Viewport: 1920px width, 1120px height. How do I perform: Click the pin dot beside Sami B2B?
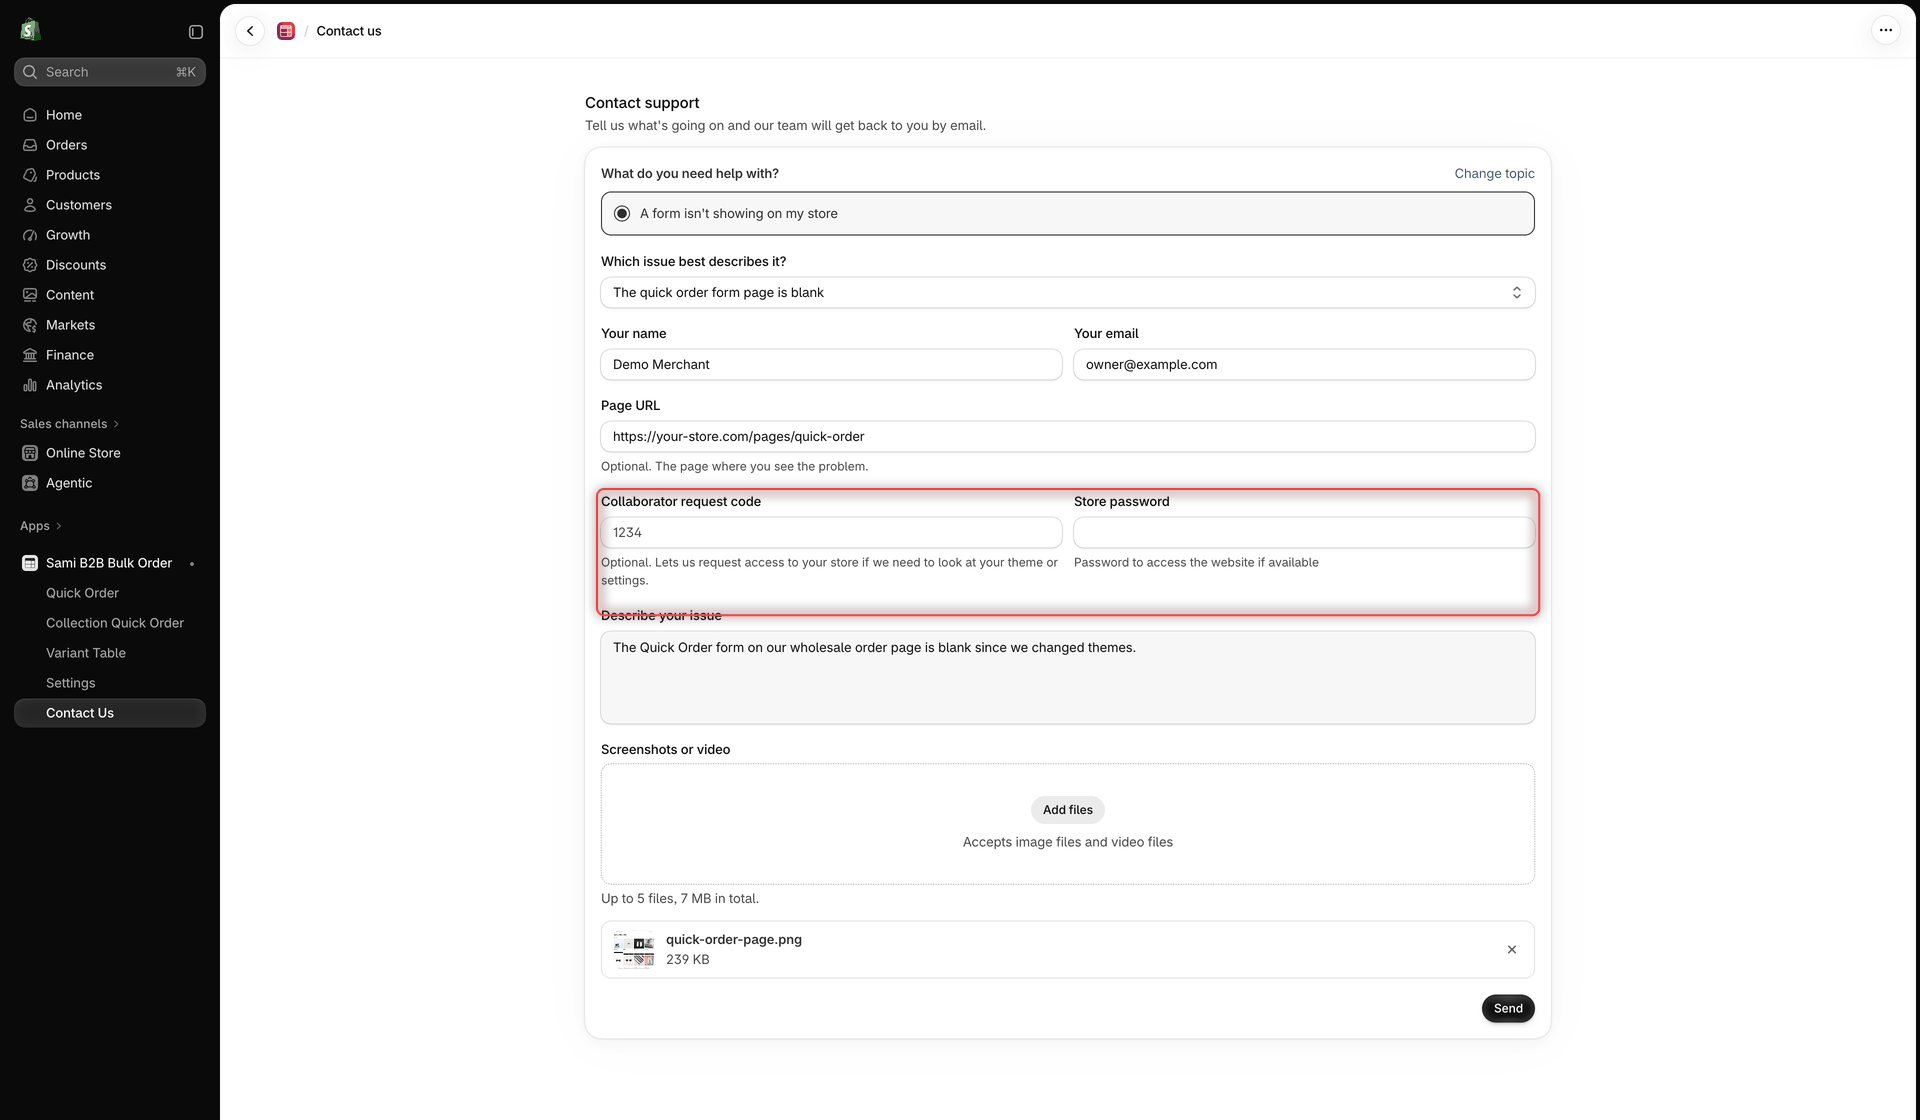click(x=192, y=564)
